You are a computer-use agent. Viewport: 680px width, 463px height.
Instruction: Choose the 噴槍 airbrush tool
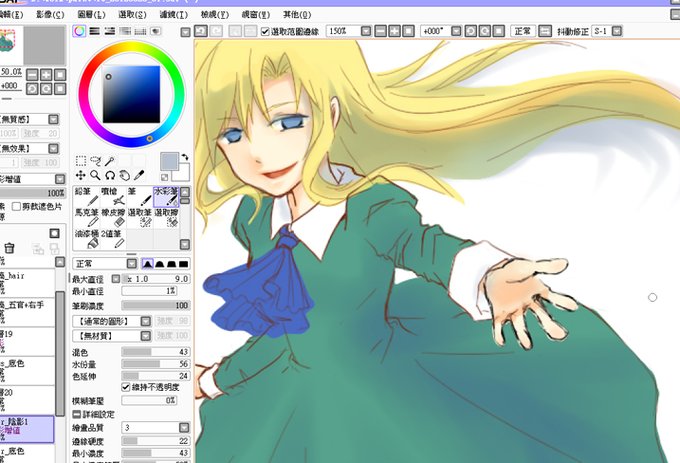(113, 197)
